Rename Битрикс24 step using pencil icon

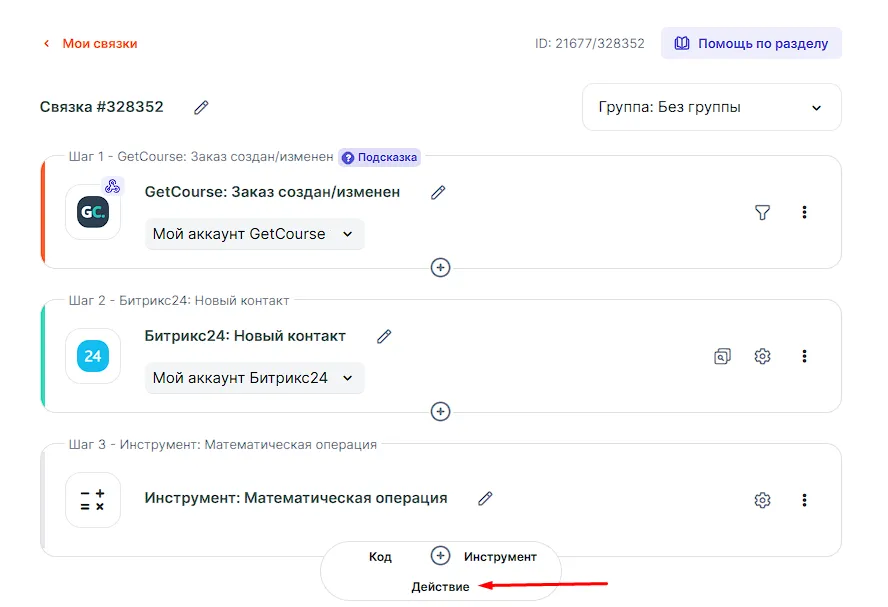click(x=384, y=337)
